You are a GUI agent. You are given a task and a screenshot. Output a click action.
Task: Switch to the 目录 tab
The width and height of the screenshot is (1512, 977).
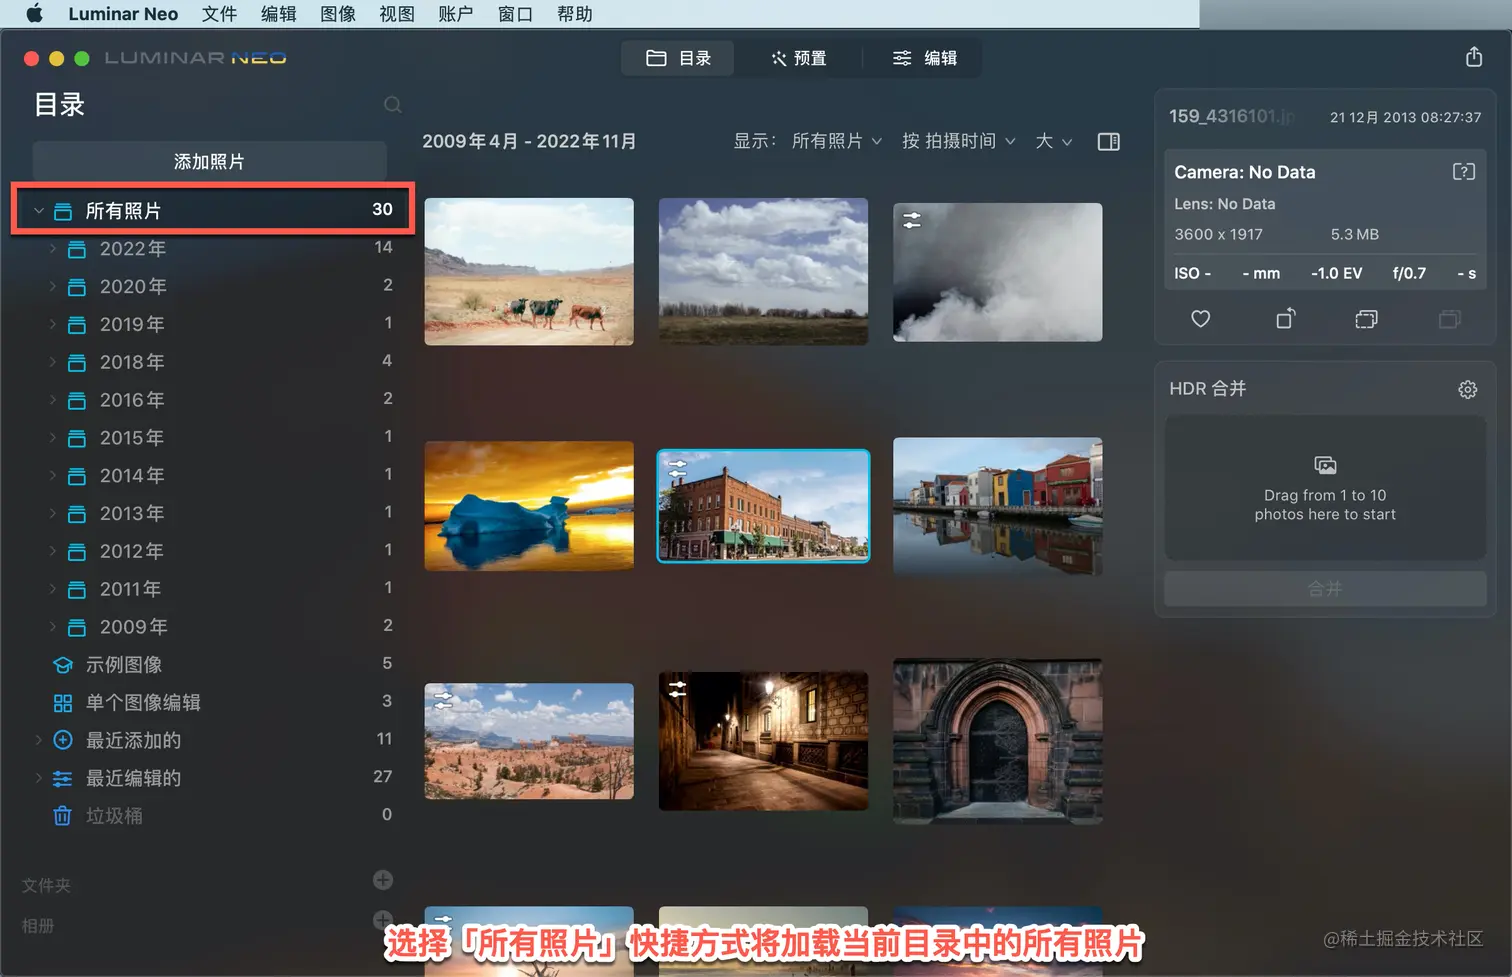click(x=678, y=58)
